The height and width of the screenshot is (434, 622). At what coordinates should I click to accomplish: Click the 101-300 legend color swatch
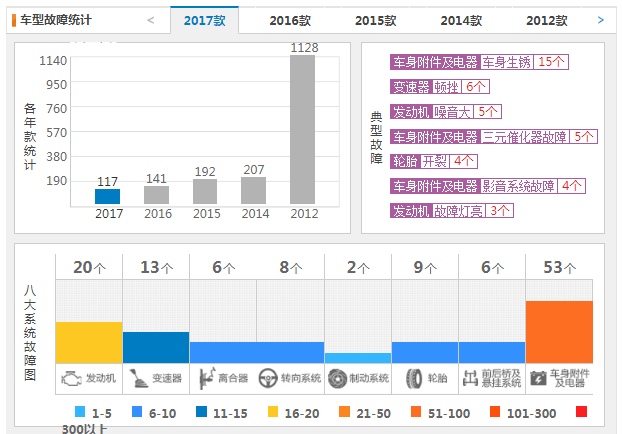[495, 412]
